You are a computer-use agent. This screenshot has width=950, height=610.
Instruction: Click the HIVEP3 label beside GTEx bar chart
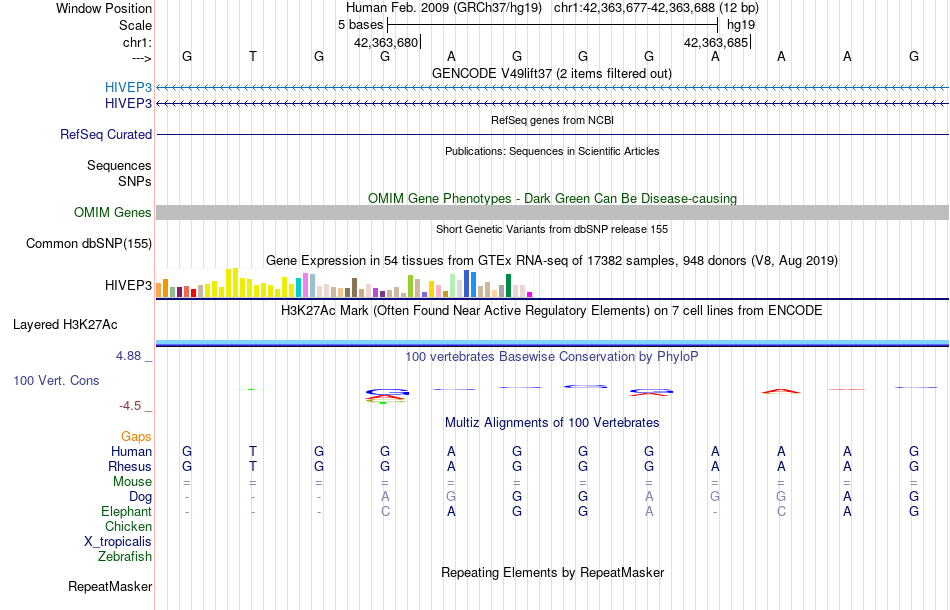click(x=128, y=285)
